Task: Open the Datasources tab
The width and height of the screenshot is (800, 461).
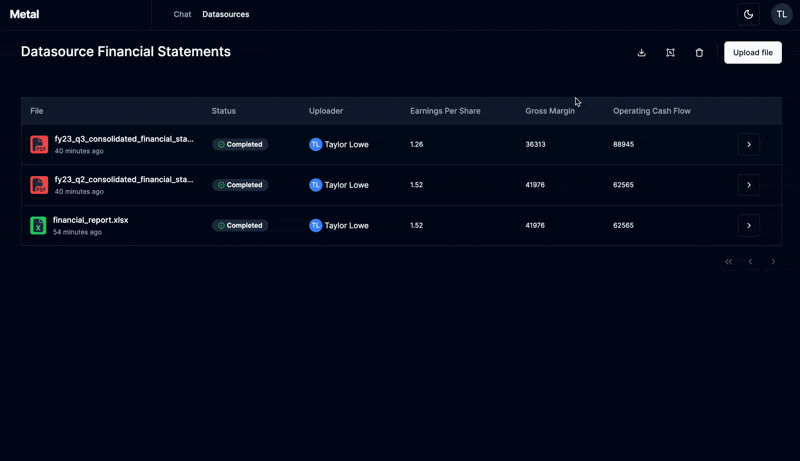Action: pyautogui.click(x=226, y=15)
